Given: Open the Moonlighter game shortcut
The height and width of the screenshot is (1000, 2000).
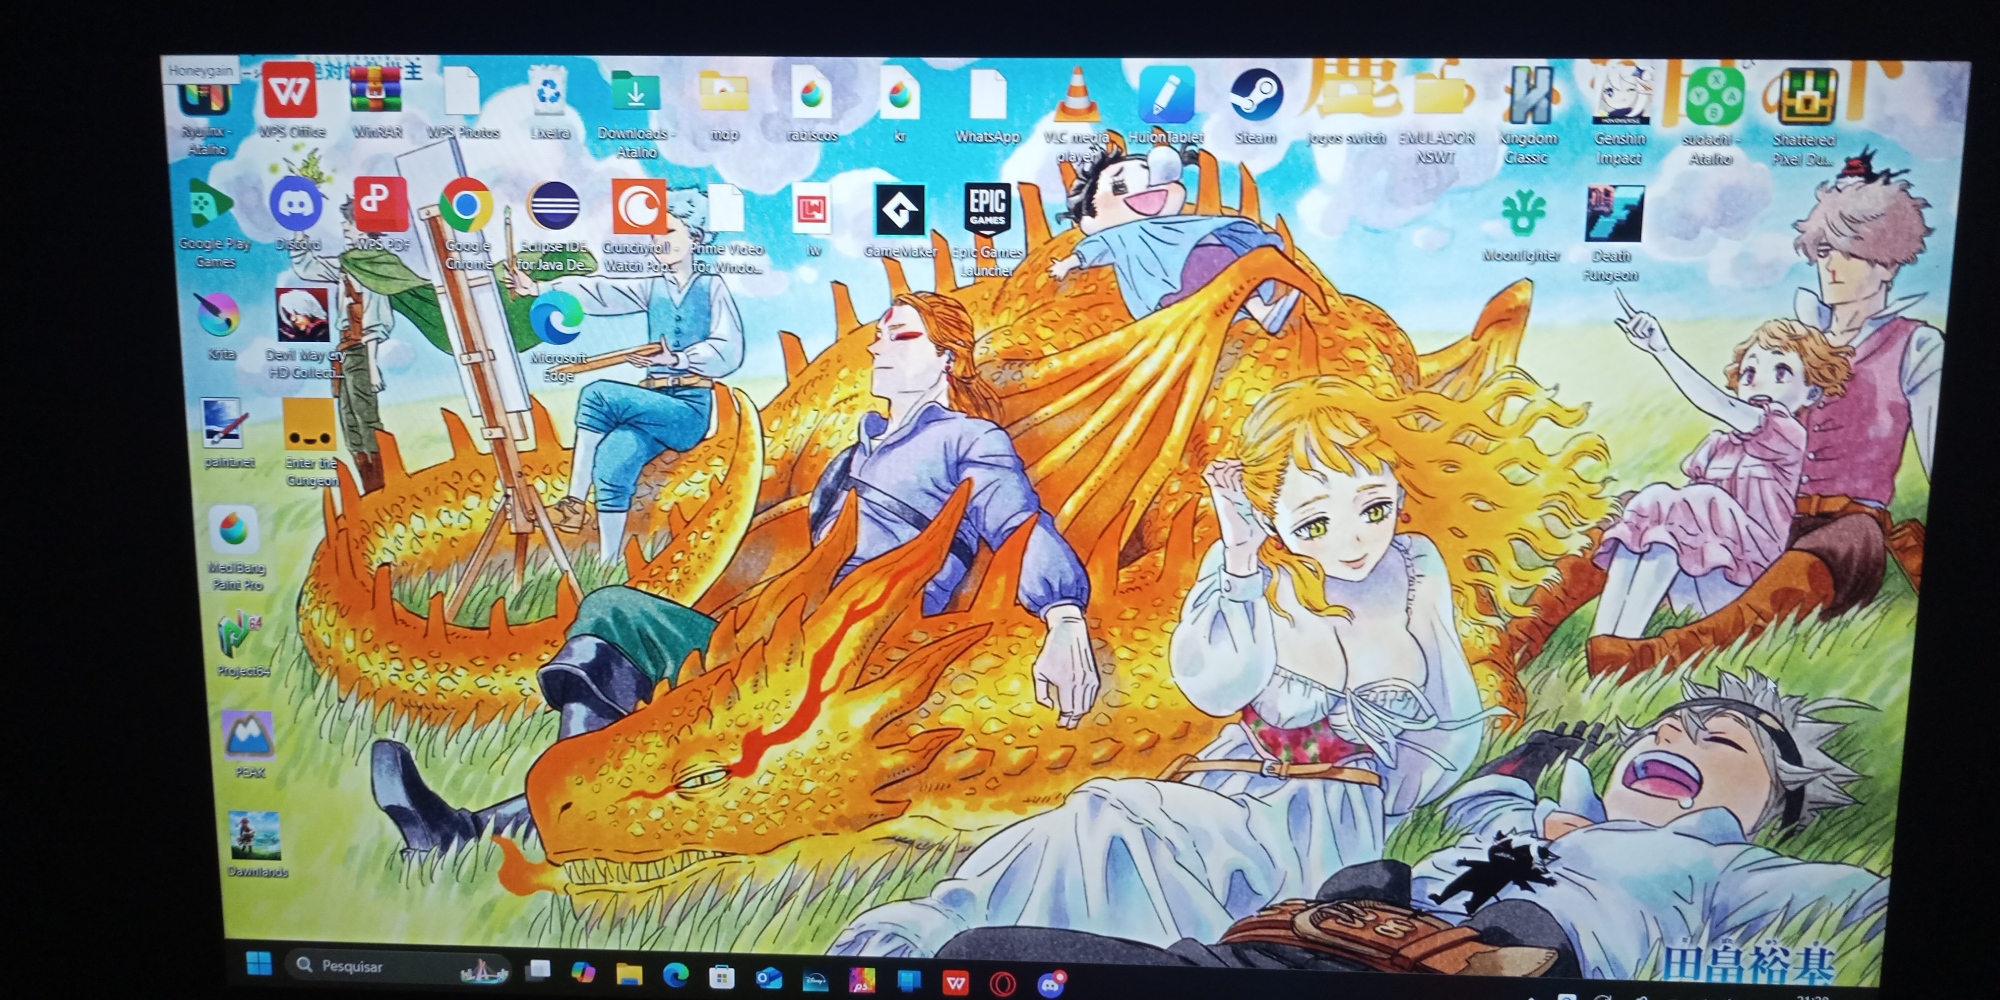Looking at the screenshot, I should click(1522, 214).
